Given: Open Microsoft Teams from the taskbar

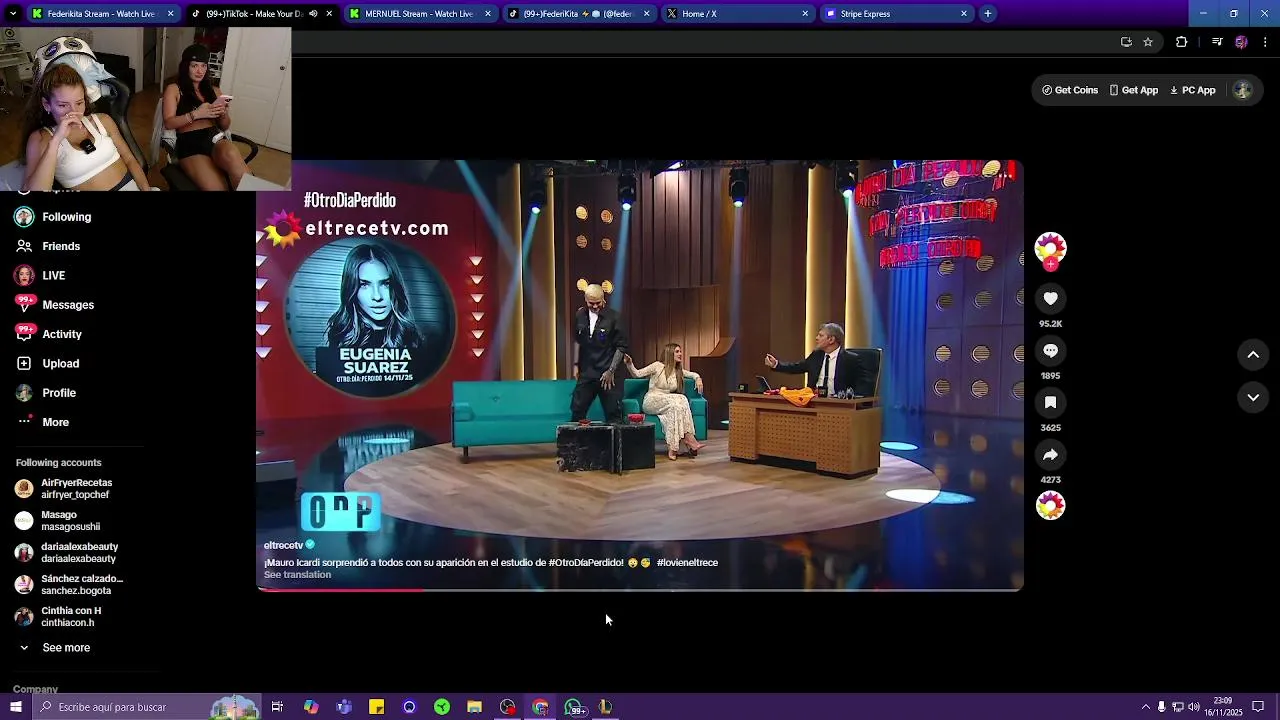Looking at the screenshot, I should (x=344, y=707).
